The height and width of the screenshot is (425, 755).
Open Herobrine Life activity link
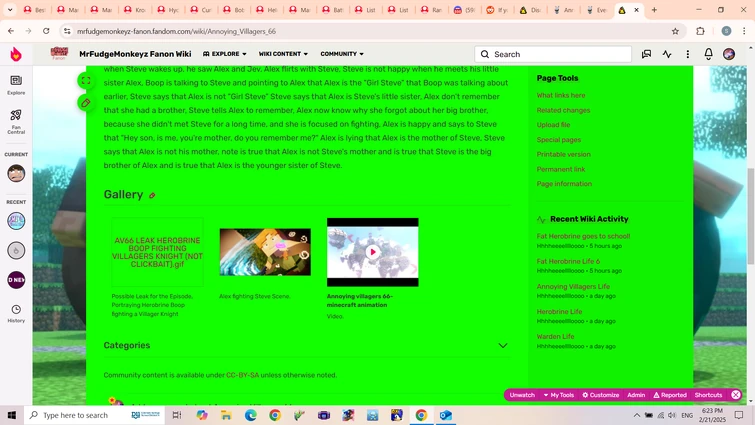(559, 311)
